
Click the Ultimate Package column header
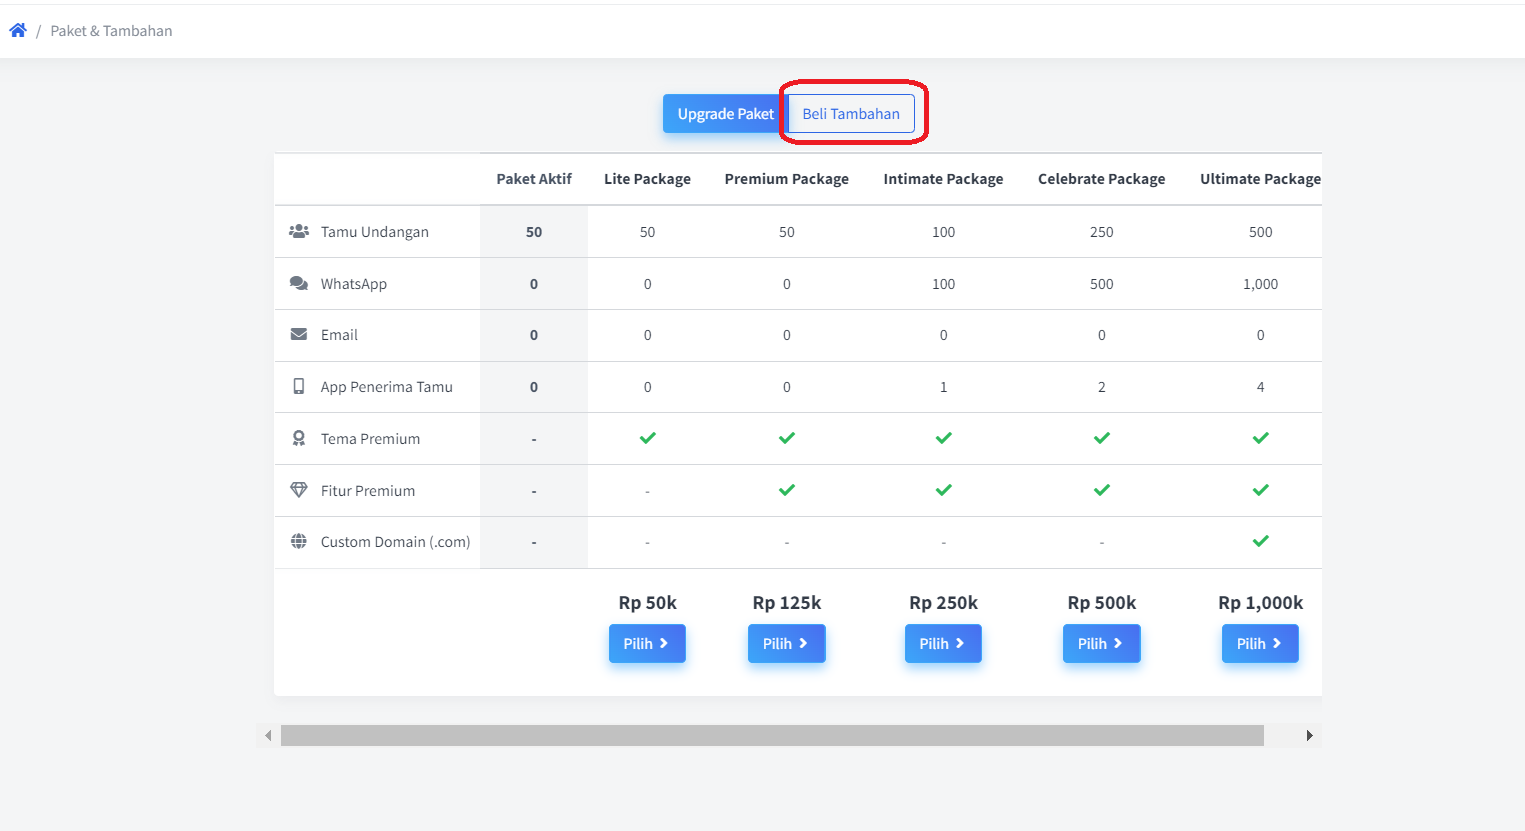[x=1260, y=179]
